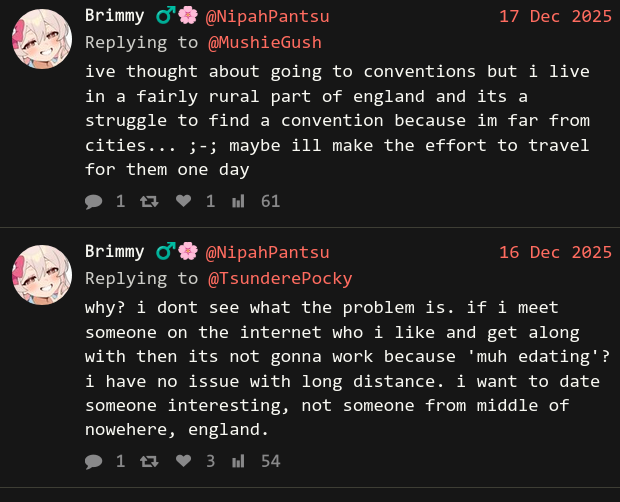Retweet the rural England conventions tweet

coord(148,201)
